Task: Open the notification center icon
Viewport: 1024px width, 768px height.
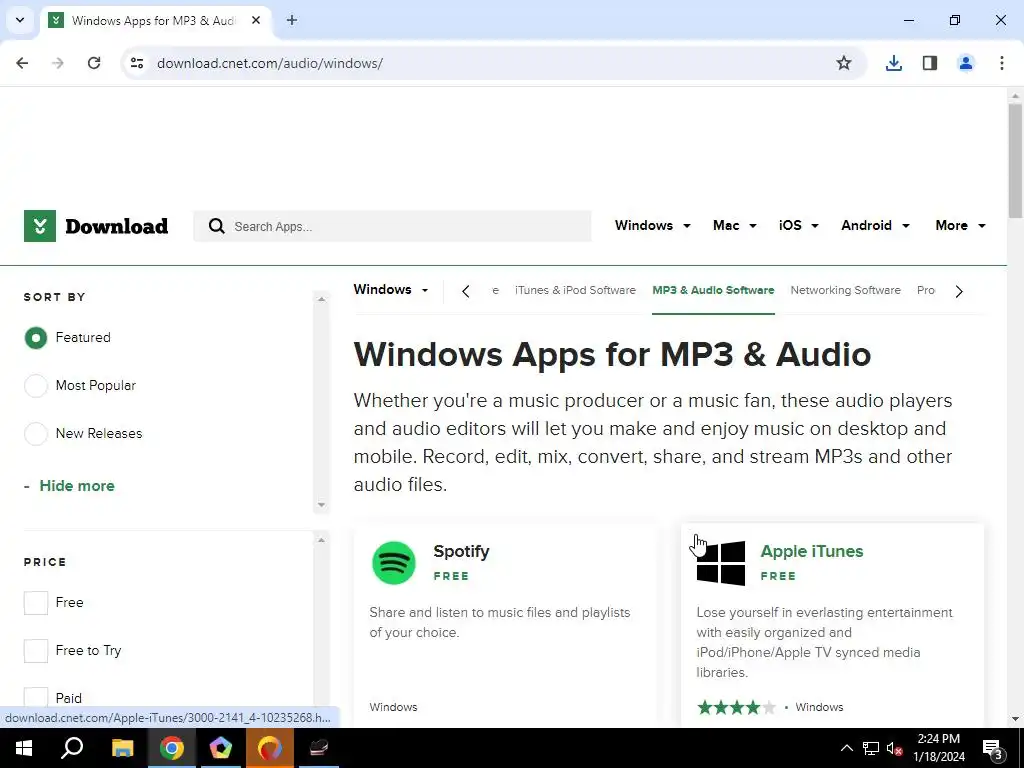Action: pos(993,749)
